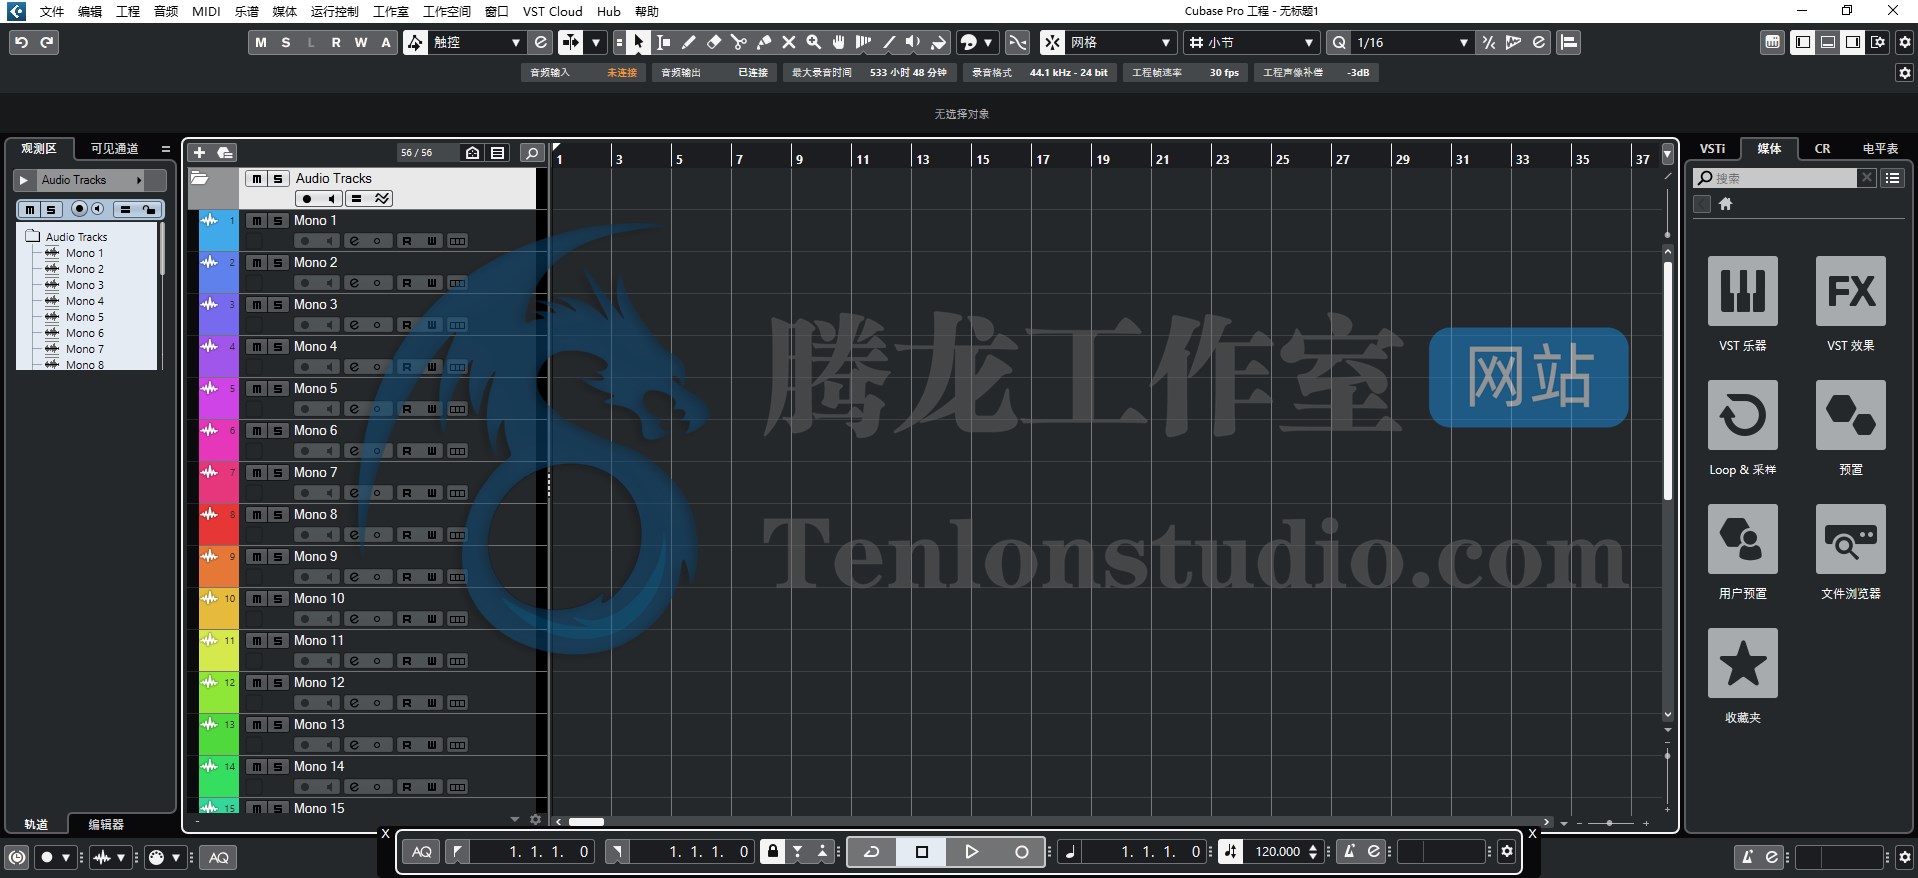
Task: Click ruler at bar 17
Action: 1043,158
